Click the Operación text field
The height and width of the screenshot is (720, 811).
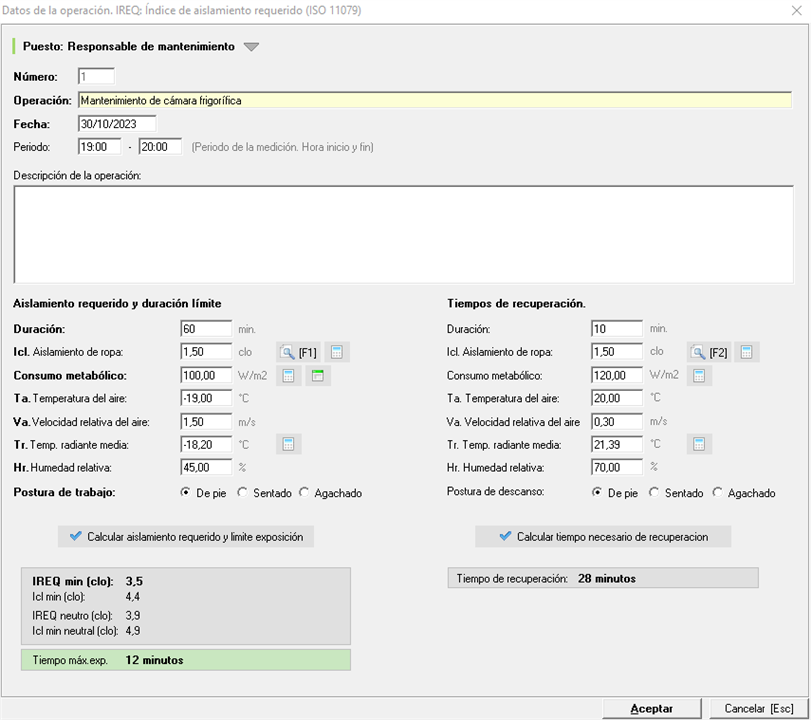tap(434, 100)
